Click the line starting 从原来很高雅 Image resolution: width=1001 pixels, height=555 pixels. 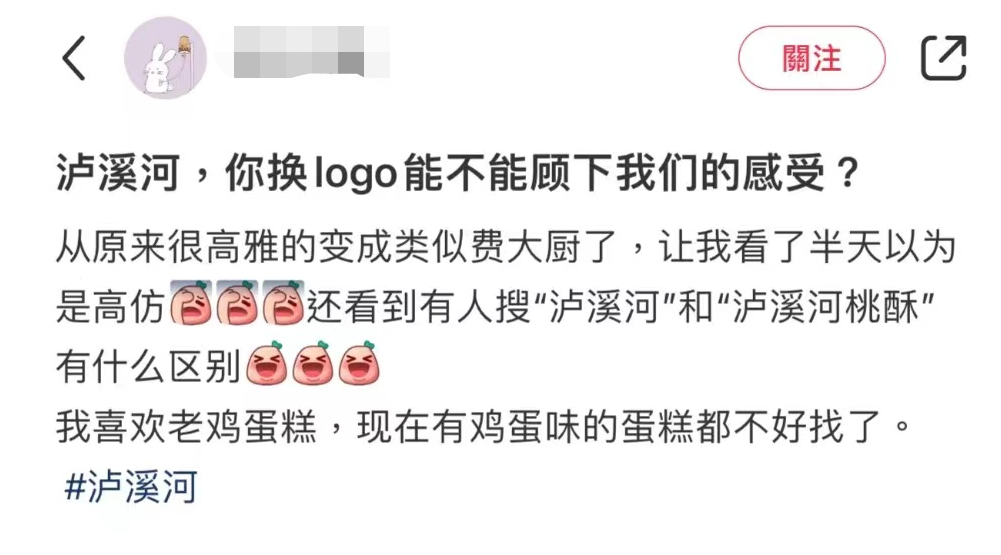506,248
